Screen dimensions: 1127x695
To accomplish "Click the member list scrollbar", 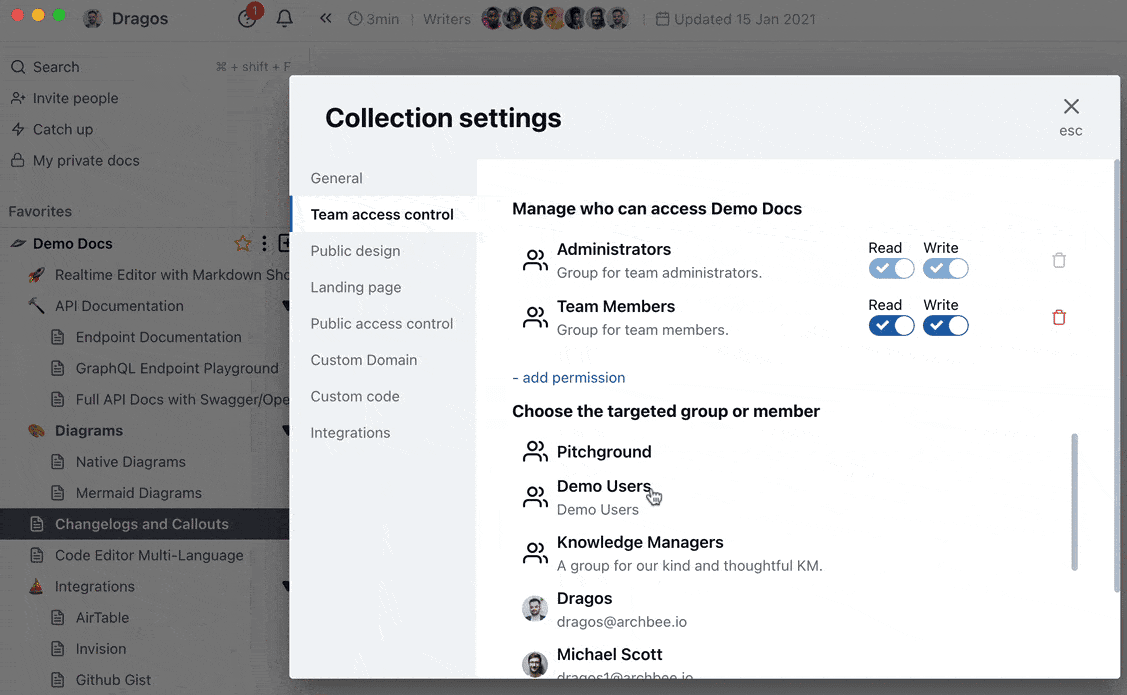I will click(1075, 500).
